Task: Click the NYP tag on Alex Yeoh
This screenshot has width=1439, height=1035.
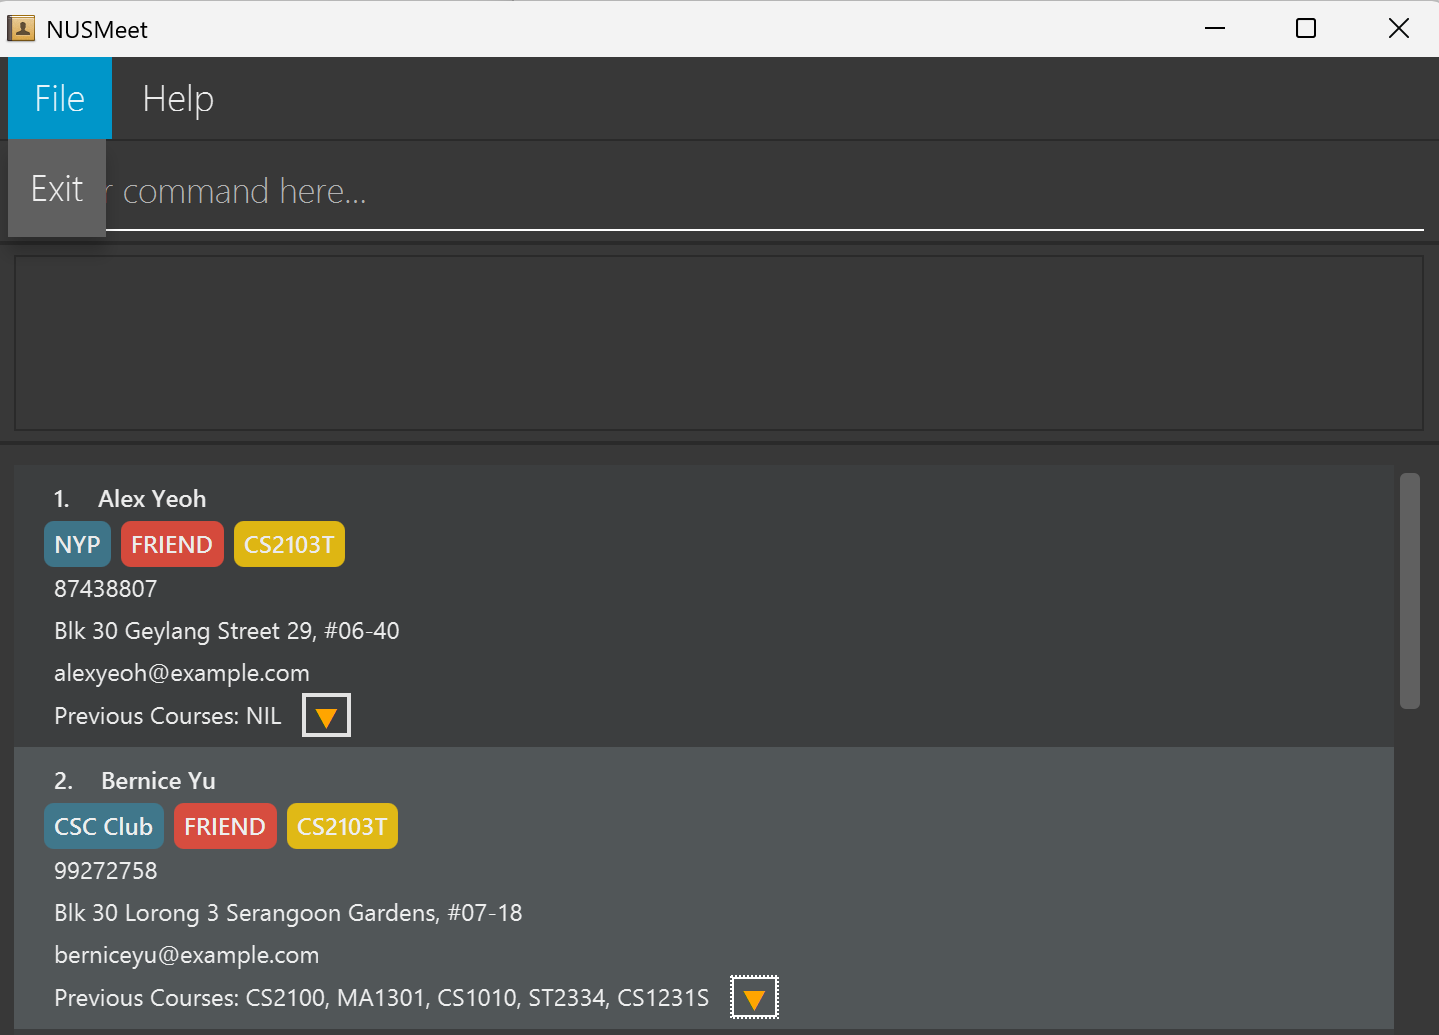Action: (77, 545)
